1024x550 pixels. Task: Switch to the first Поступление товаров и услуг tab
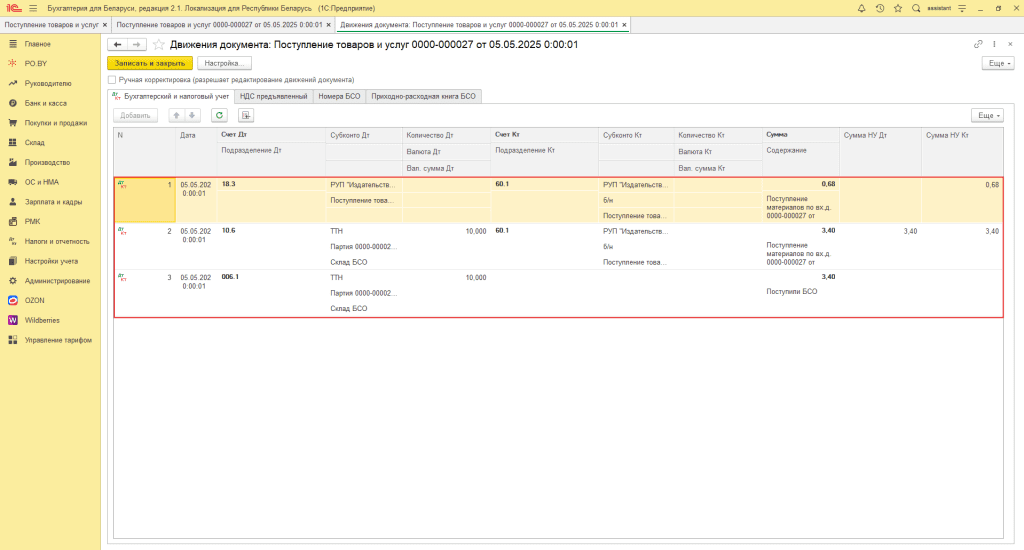(x=51, y=25)
